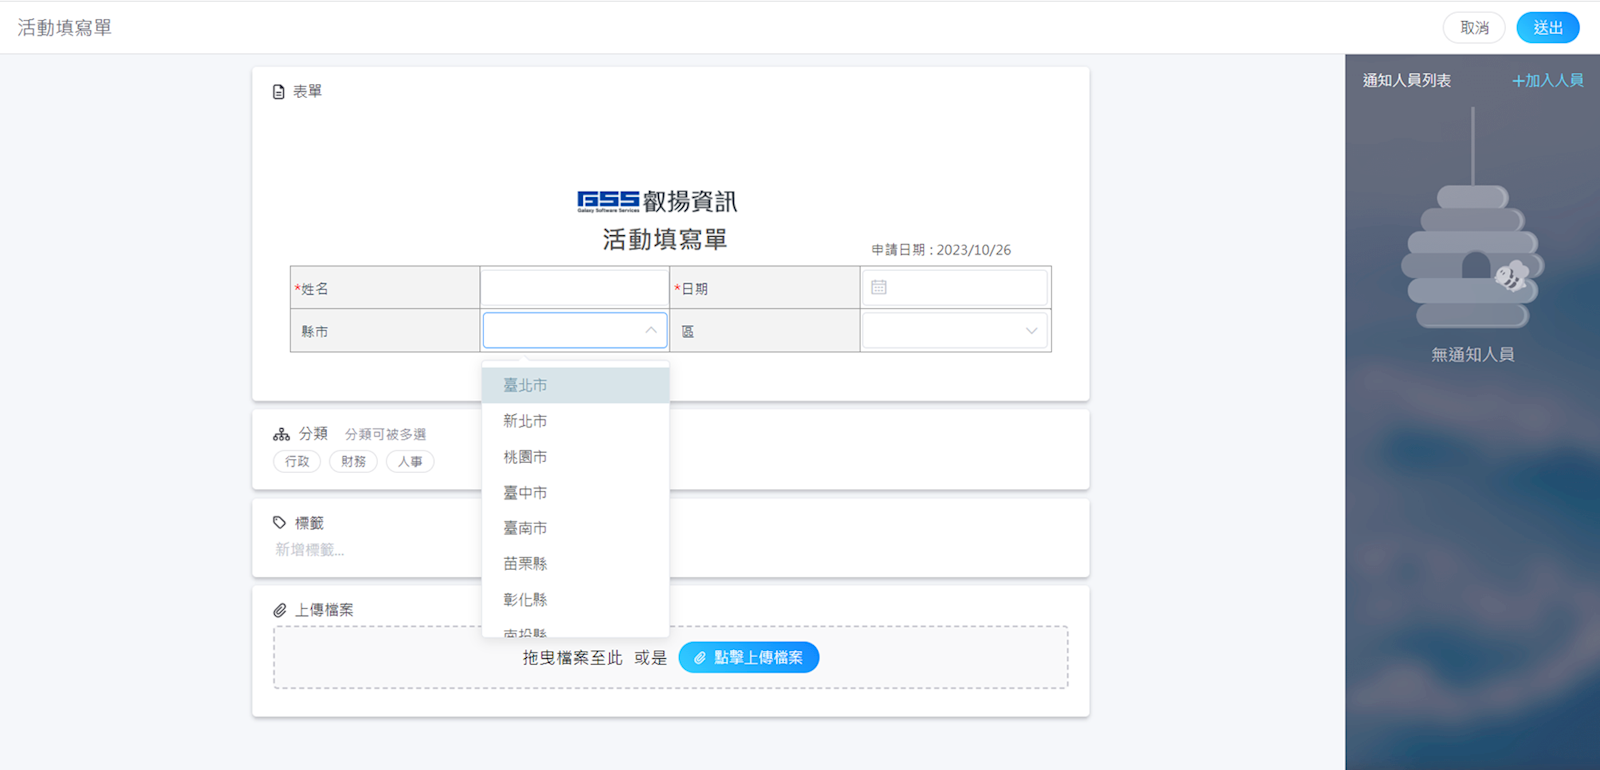Click the hierarchy icon beside 分類
The image size is (1600, 770).
pyautogui.click(x=281, y=434)
